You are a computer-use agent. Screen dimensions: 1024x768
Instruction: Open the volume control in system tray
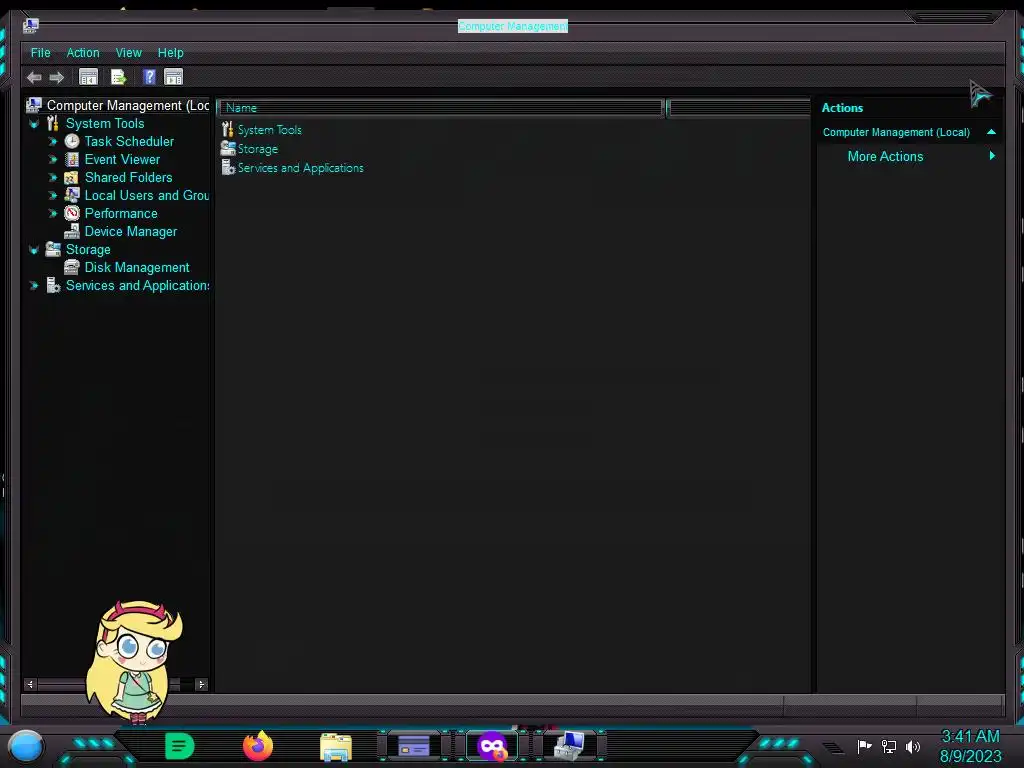coord(913,746)
